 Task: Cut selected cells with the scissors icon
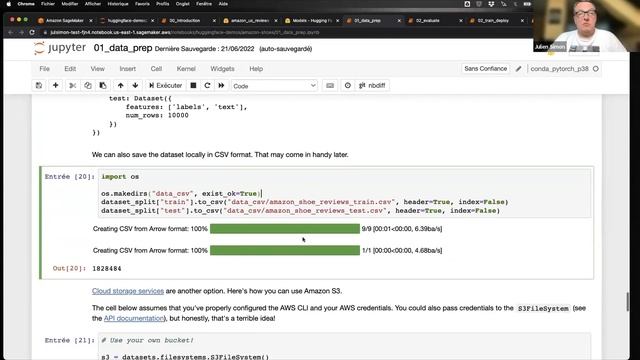pyautogui.click(x=73, y=85)
